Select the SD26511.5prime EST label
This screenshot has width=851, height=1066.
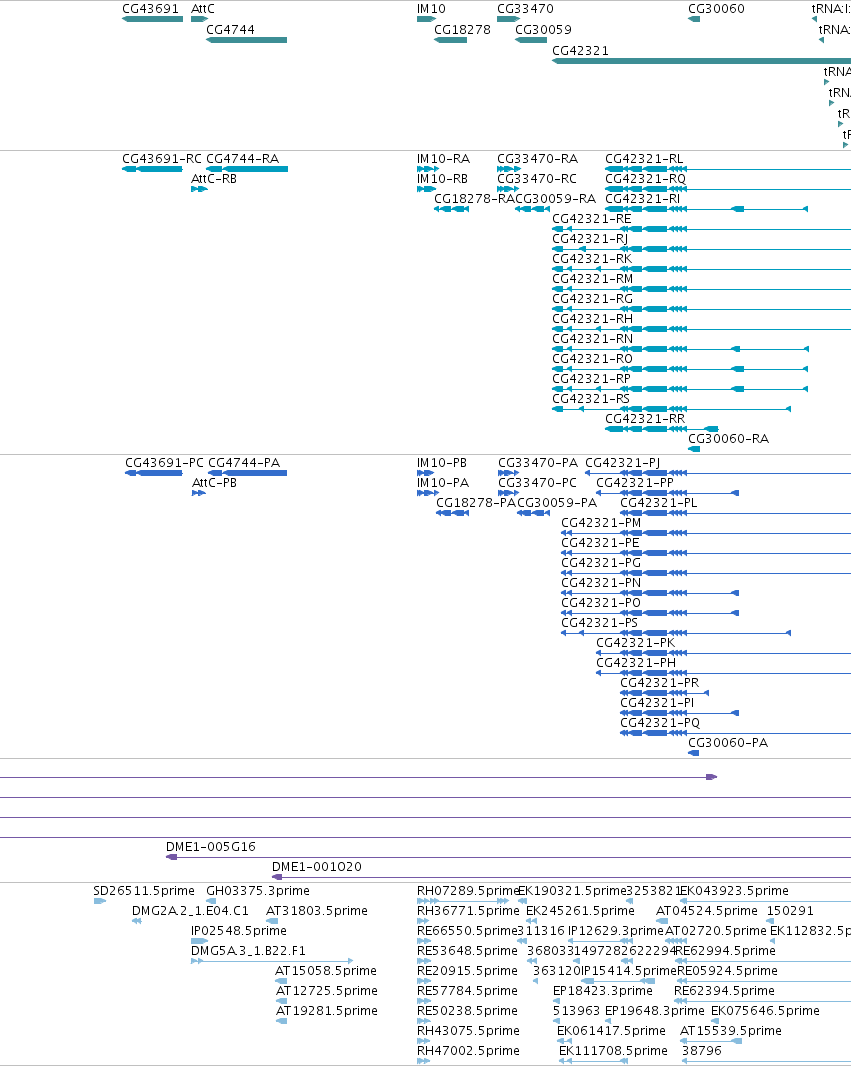coord(144,891)
